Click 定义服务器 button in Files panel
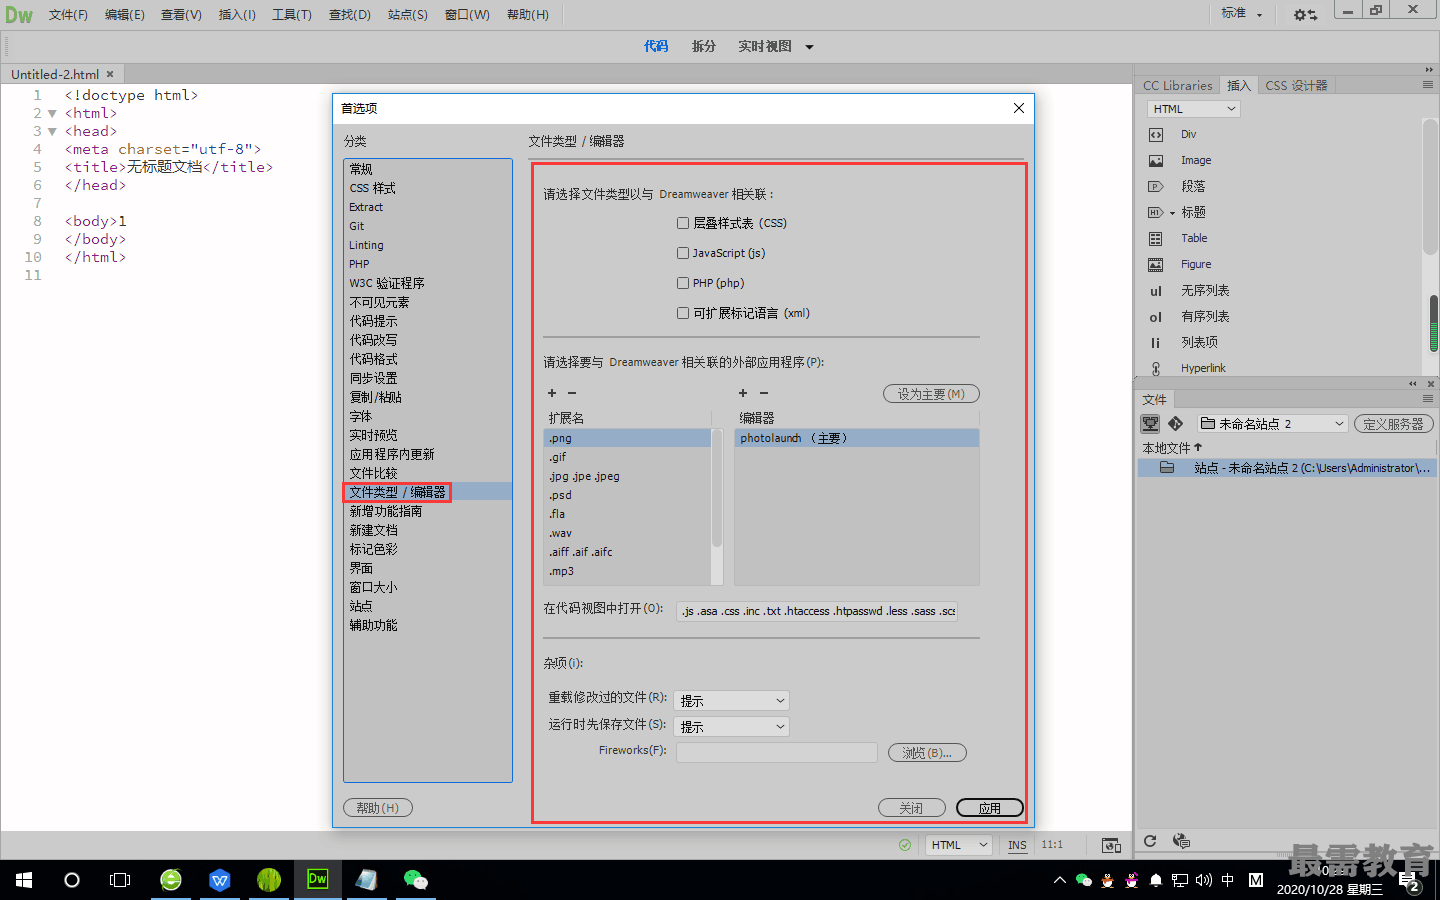The image size is (1440, 900). 1394,424
